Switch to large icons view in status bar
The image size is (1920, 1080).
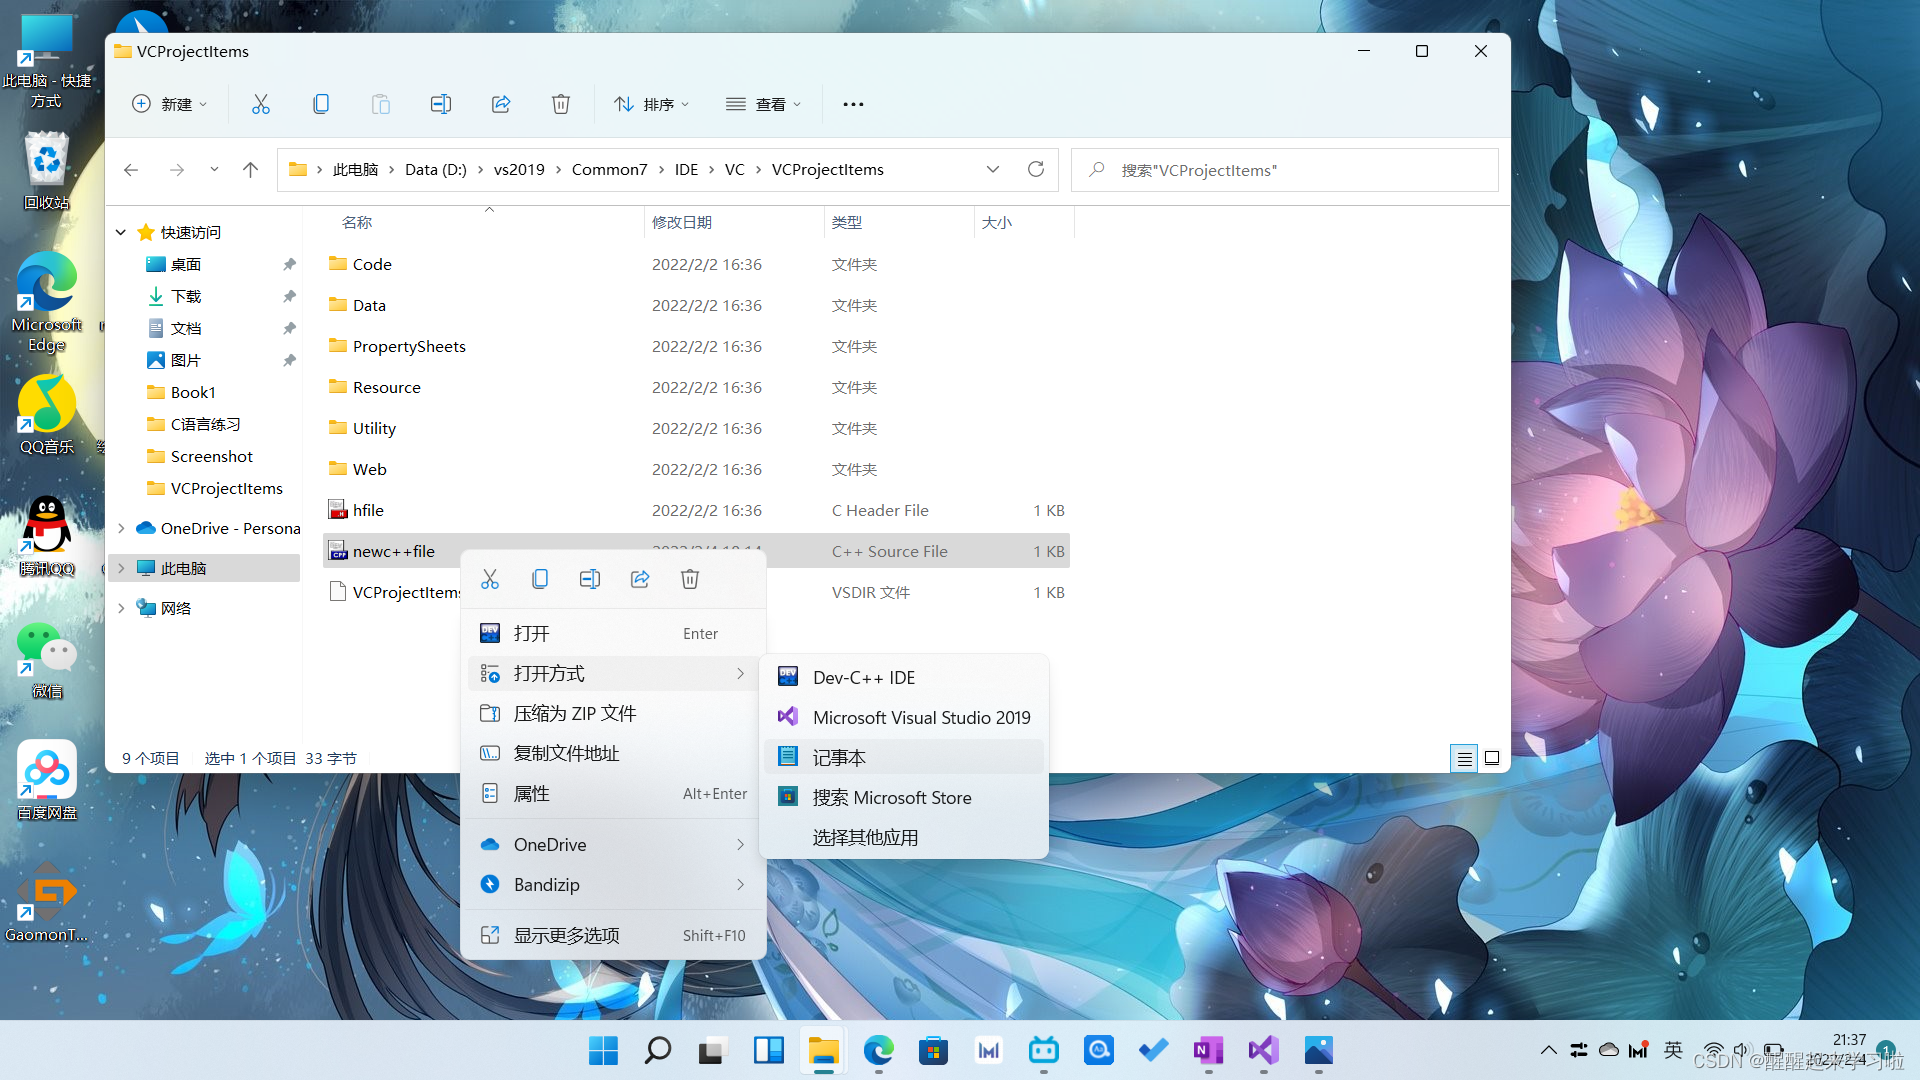(1491, 758)
